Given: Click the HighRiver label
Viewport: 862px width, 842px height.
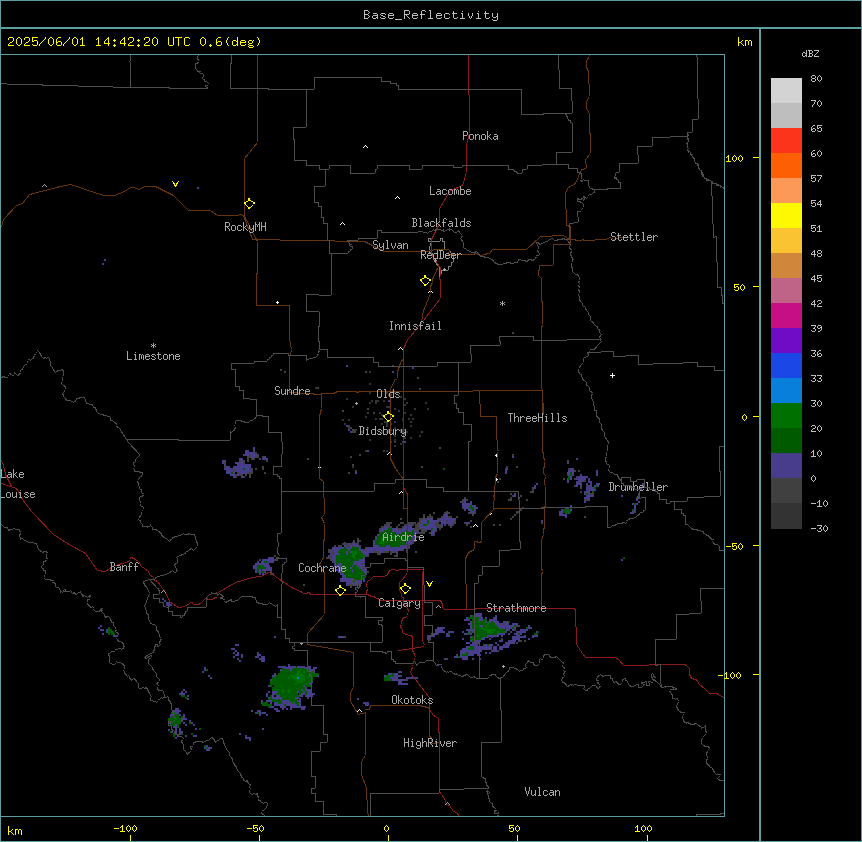Looking at the screenshot, I should pos(430,743).
